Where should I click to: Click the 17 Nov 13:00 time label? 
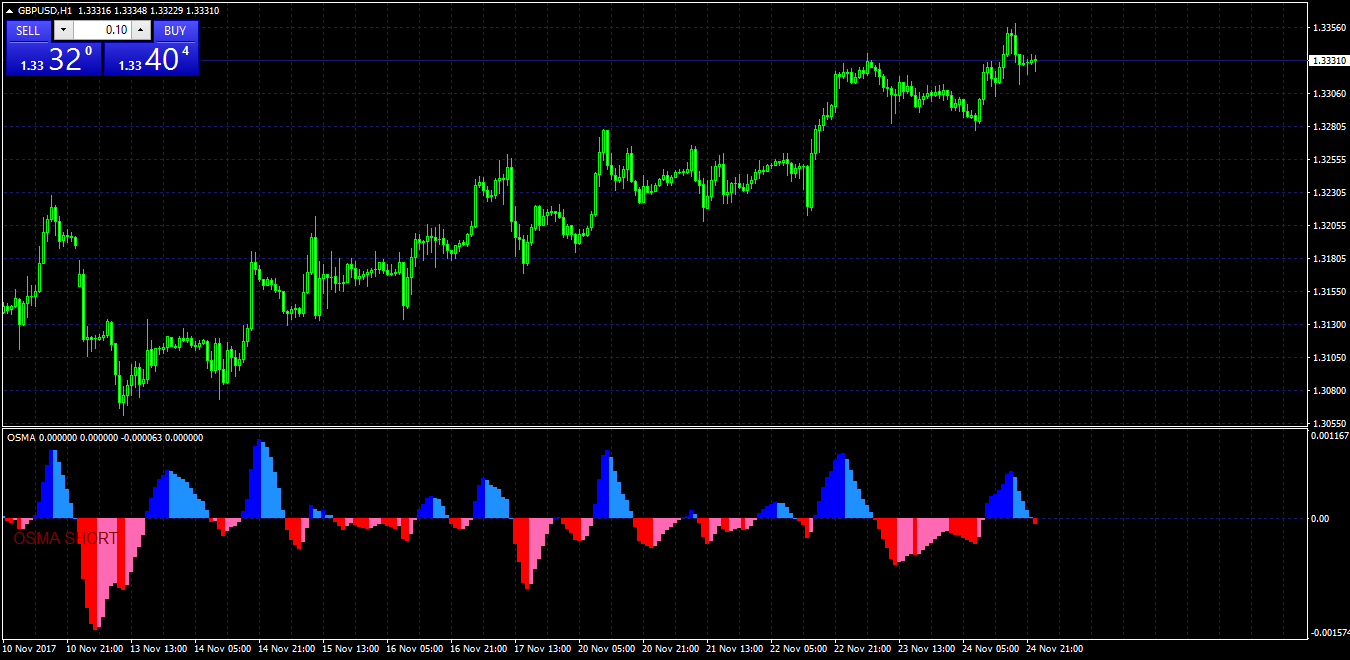coord(543,649)
